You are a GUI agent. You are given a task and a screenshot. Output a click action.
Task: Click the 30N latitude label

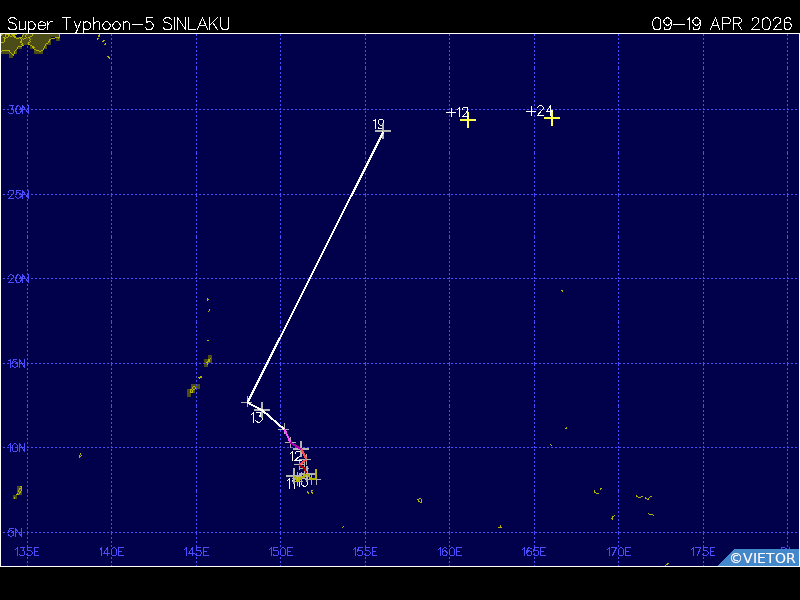pyautogui.click(x=18, y=110)
